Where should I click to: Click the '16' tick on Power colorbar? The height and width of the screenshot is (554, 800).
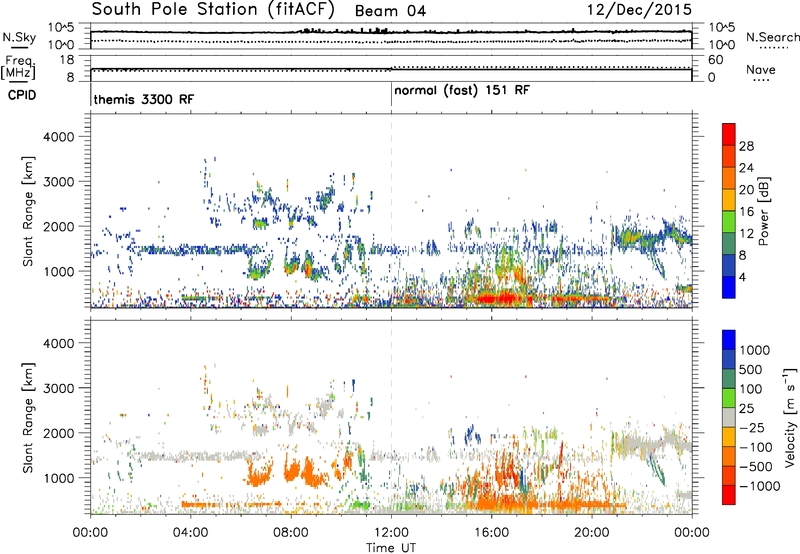pyautogui.click(x=746, y=212)
